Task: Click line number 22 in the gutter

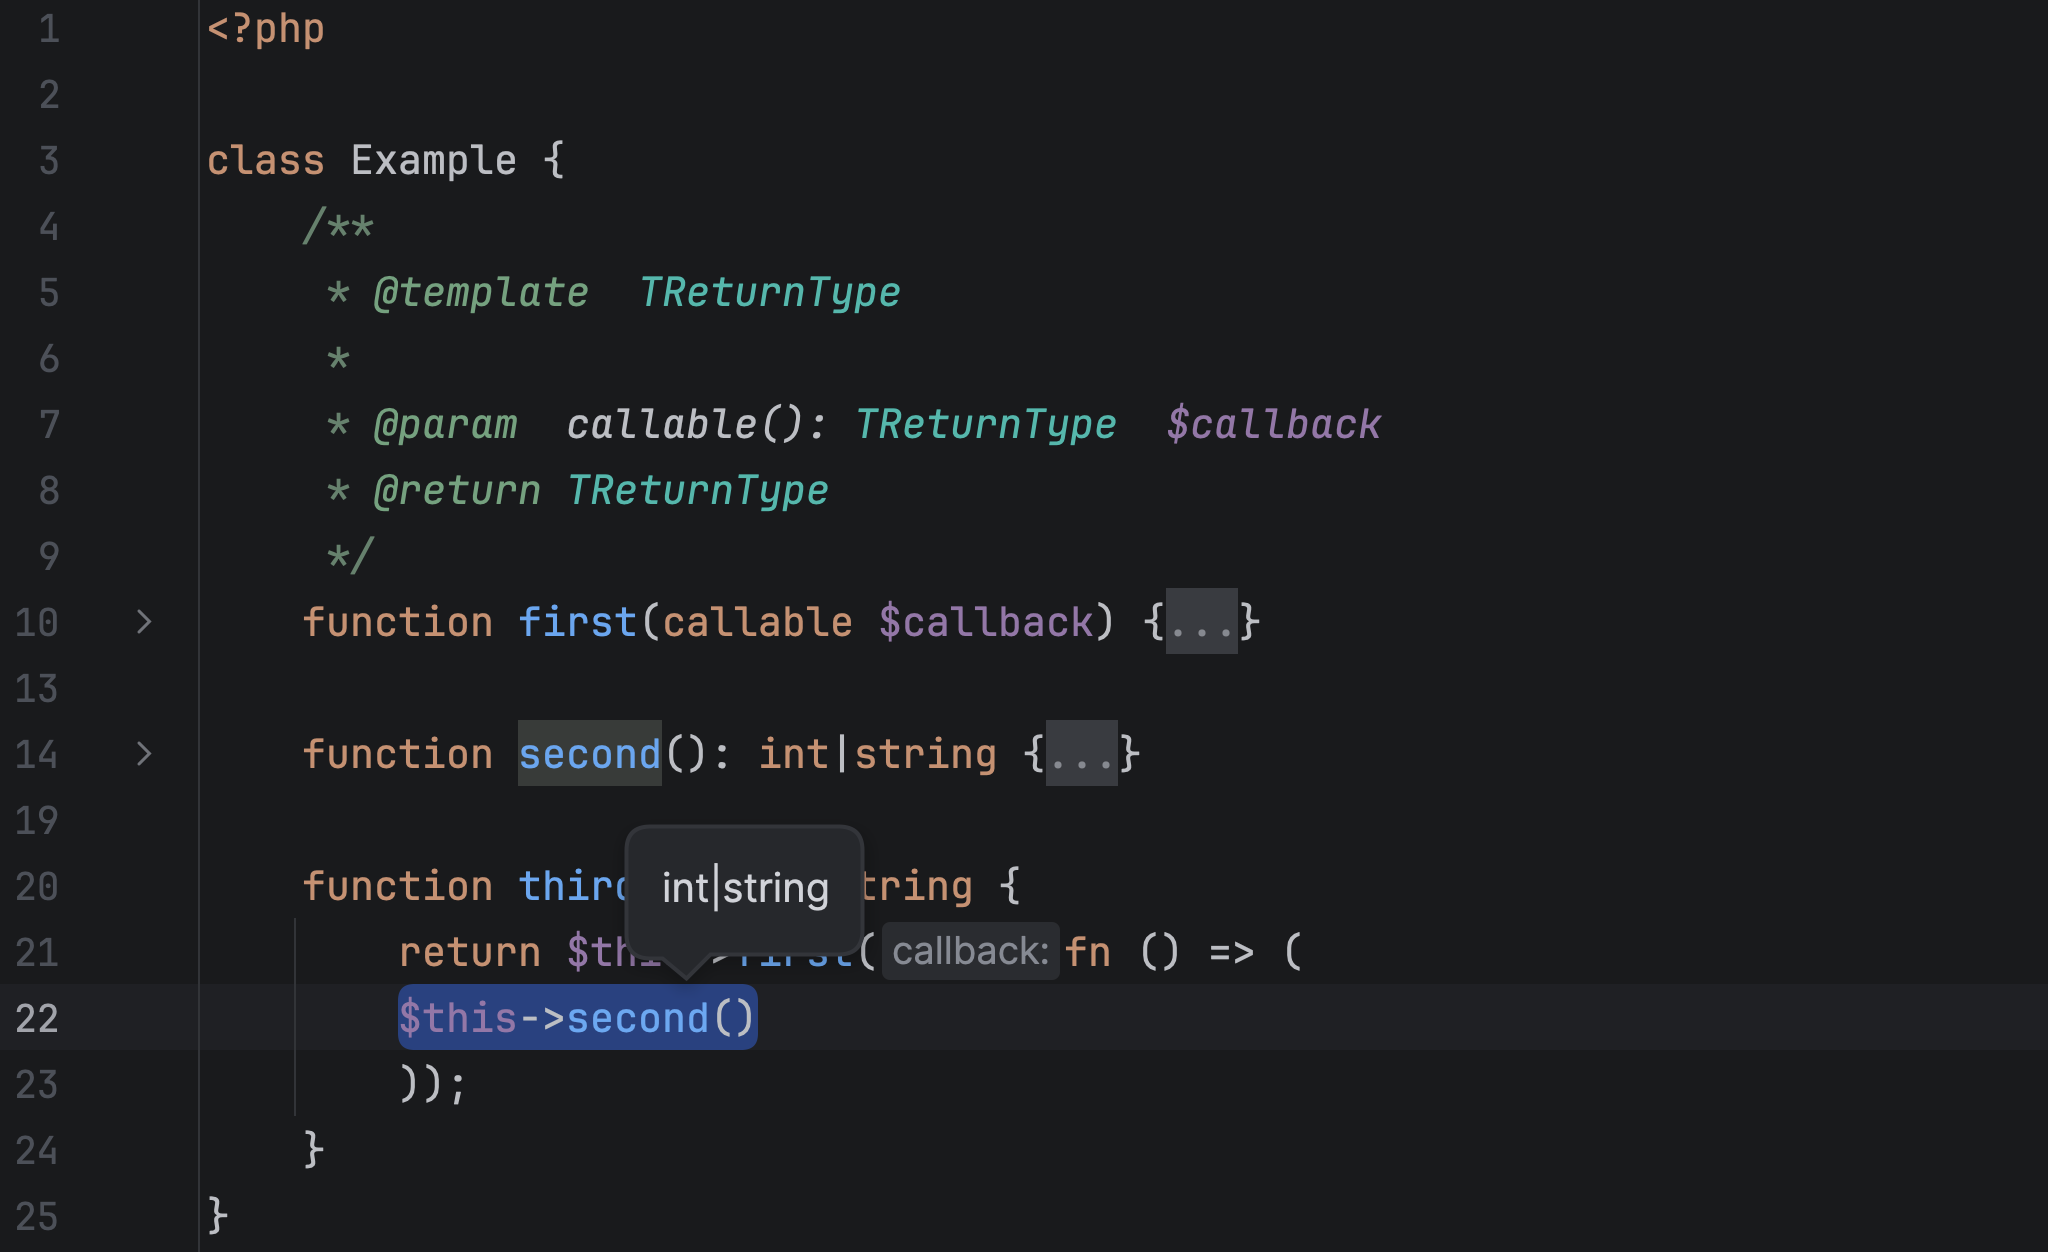Action: 37,1018
